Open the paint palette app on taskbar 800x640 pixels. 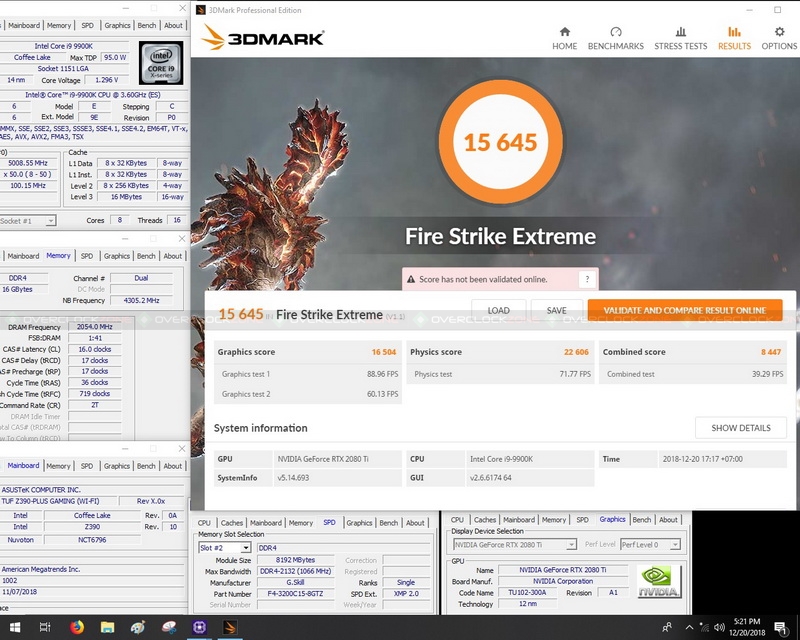point(138,627)
